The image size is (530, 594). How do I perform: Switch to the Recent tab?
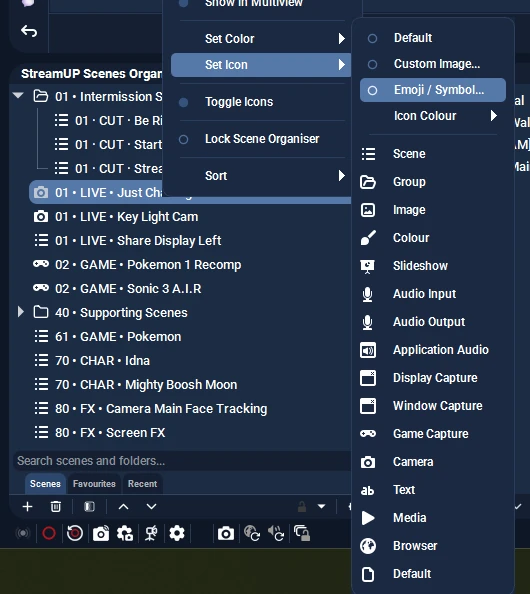(142, 484)
